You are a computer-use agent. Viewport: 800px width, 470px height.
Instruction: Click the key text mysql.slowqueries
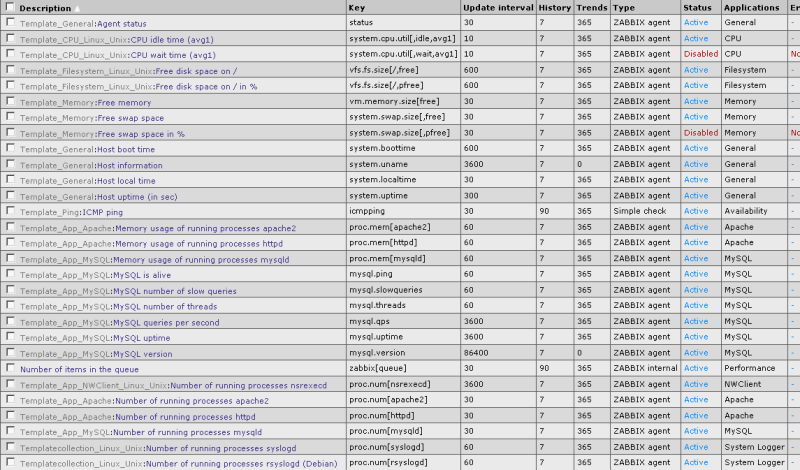coord(386,289)
